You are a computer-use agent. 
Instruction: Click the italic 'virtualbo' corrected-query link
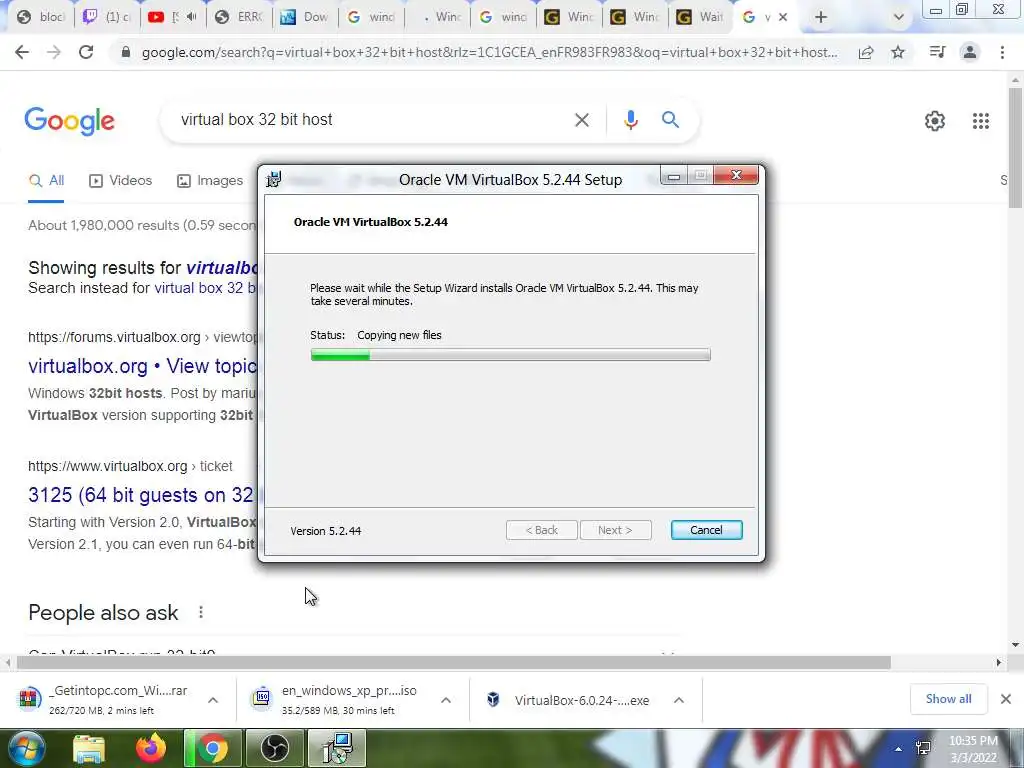tap(222, 268)
